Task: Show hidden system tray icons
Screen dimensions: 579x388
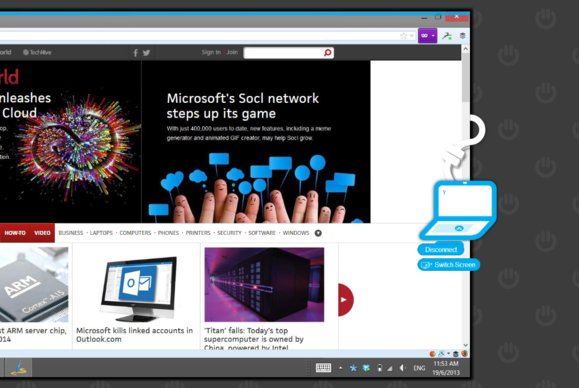Action: [340, 368]
